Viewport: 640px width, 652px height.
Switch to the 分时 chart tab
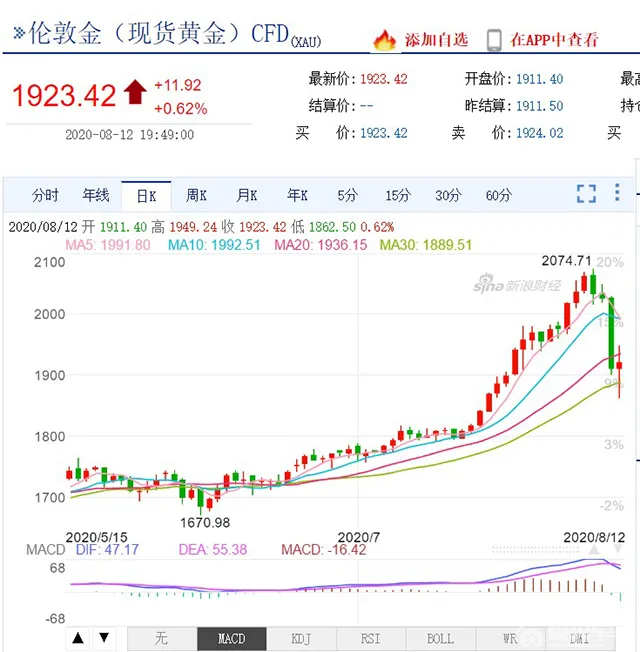coord(45,195)
